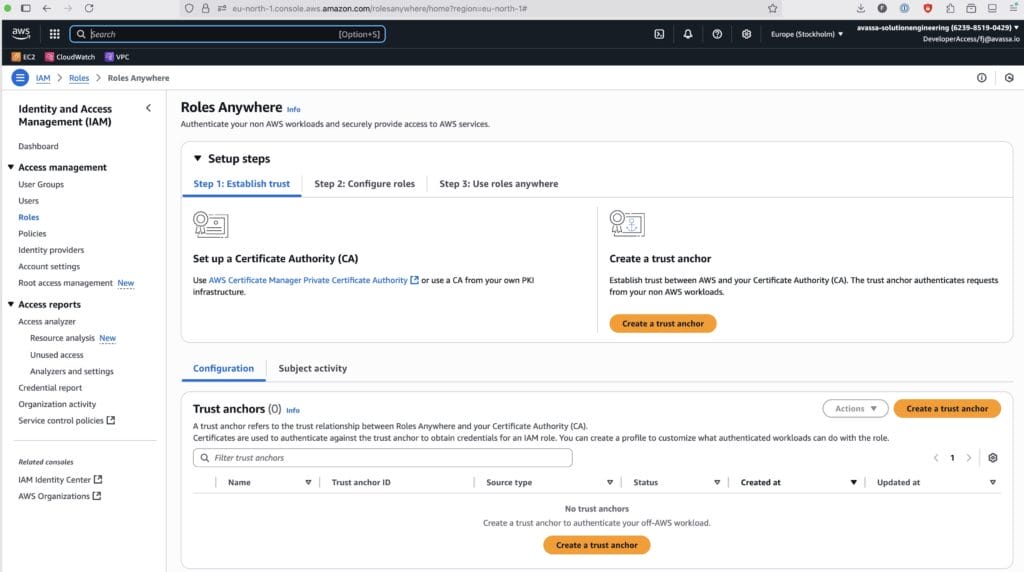Screen dimensions: 1024x572
Task: Open console settings gear in header
Action: click(746, 34)
